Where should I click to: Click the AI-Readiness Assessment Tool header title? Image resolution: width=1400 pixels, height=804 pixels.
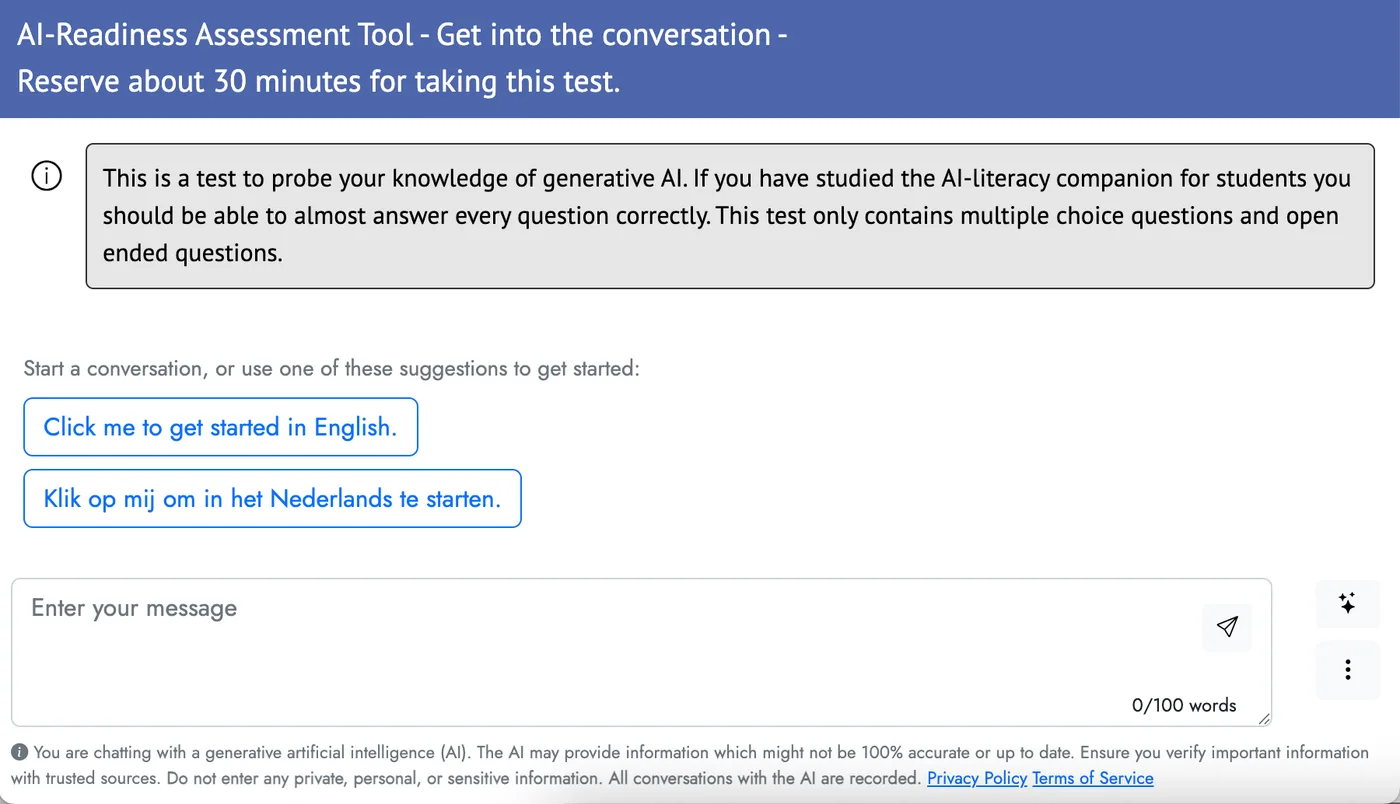tap(402, 35)
